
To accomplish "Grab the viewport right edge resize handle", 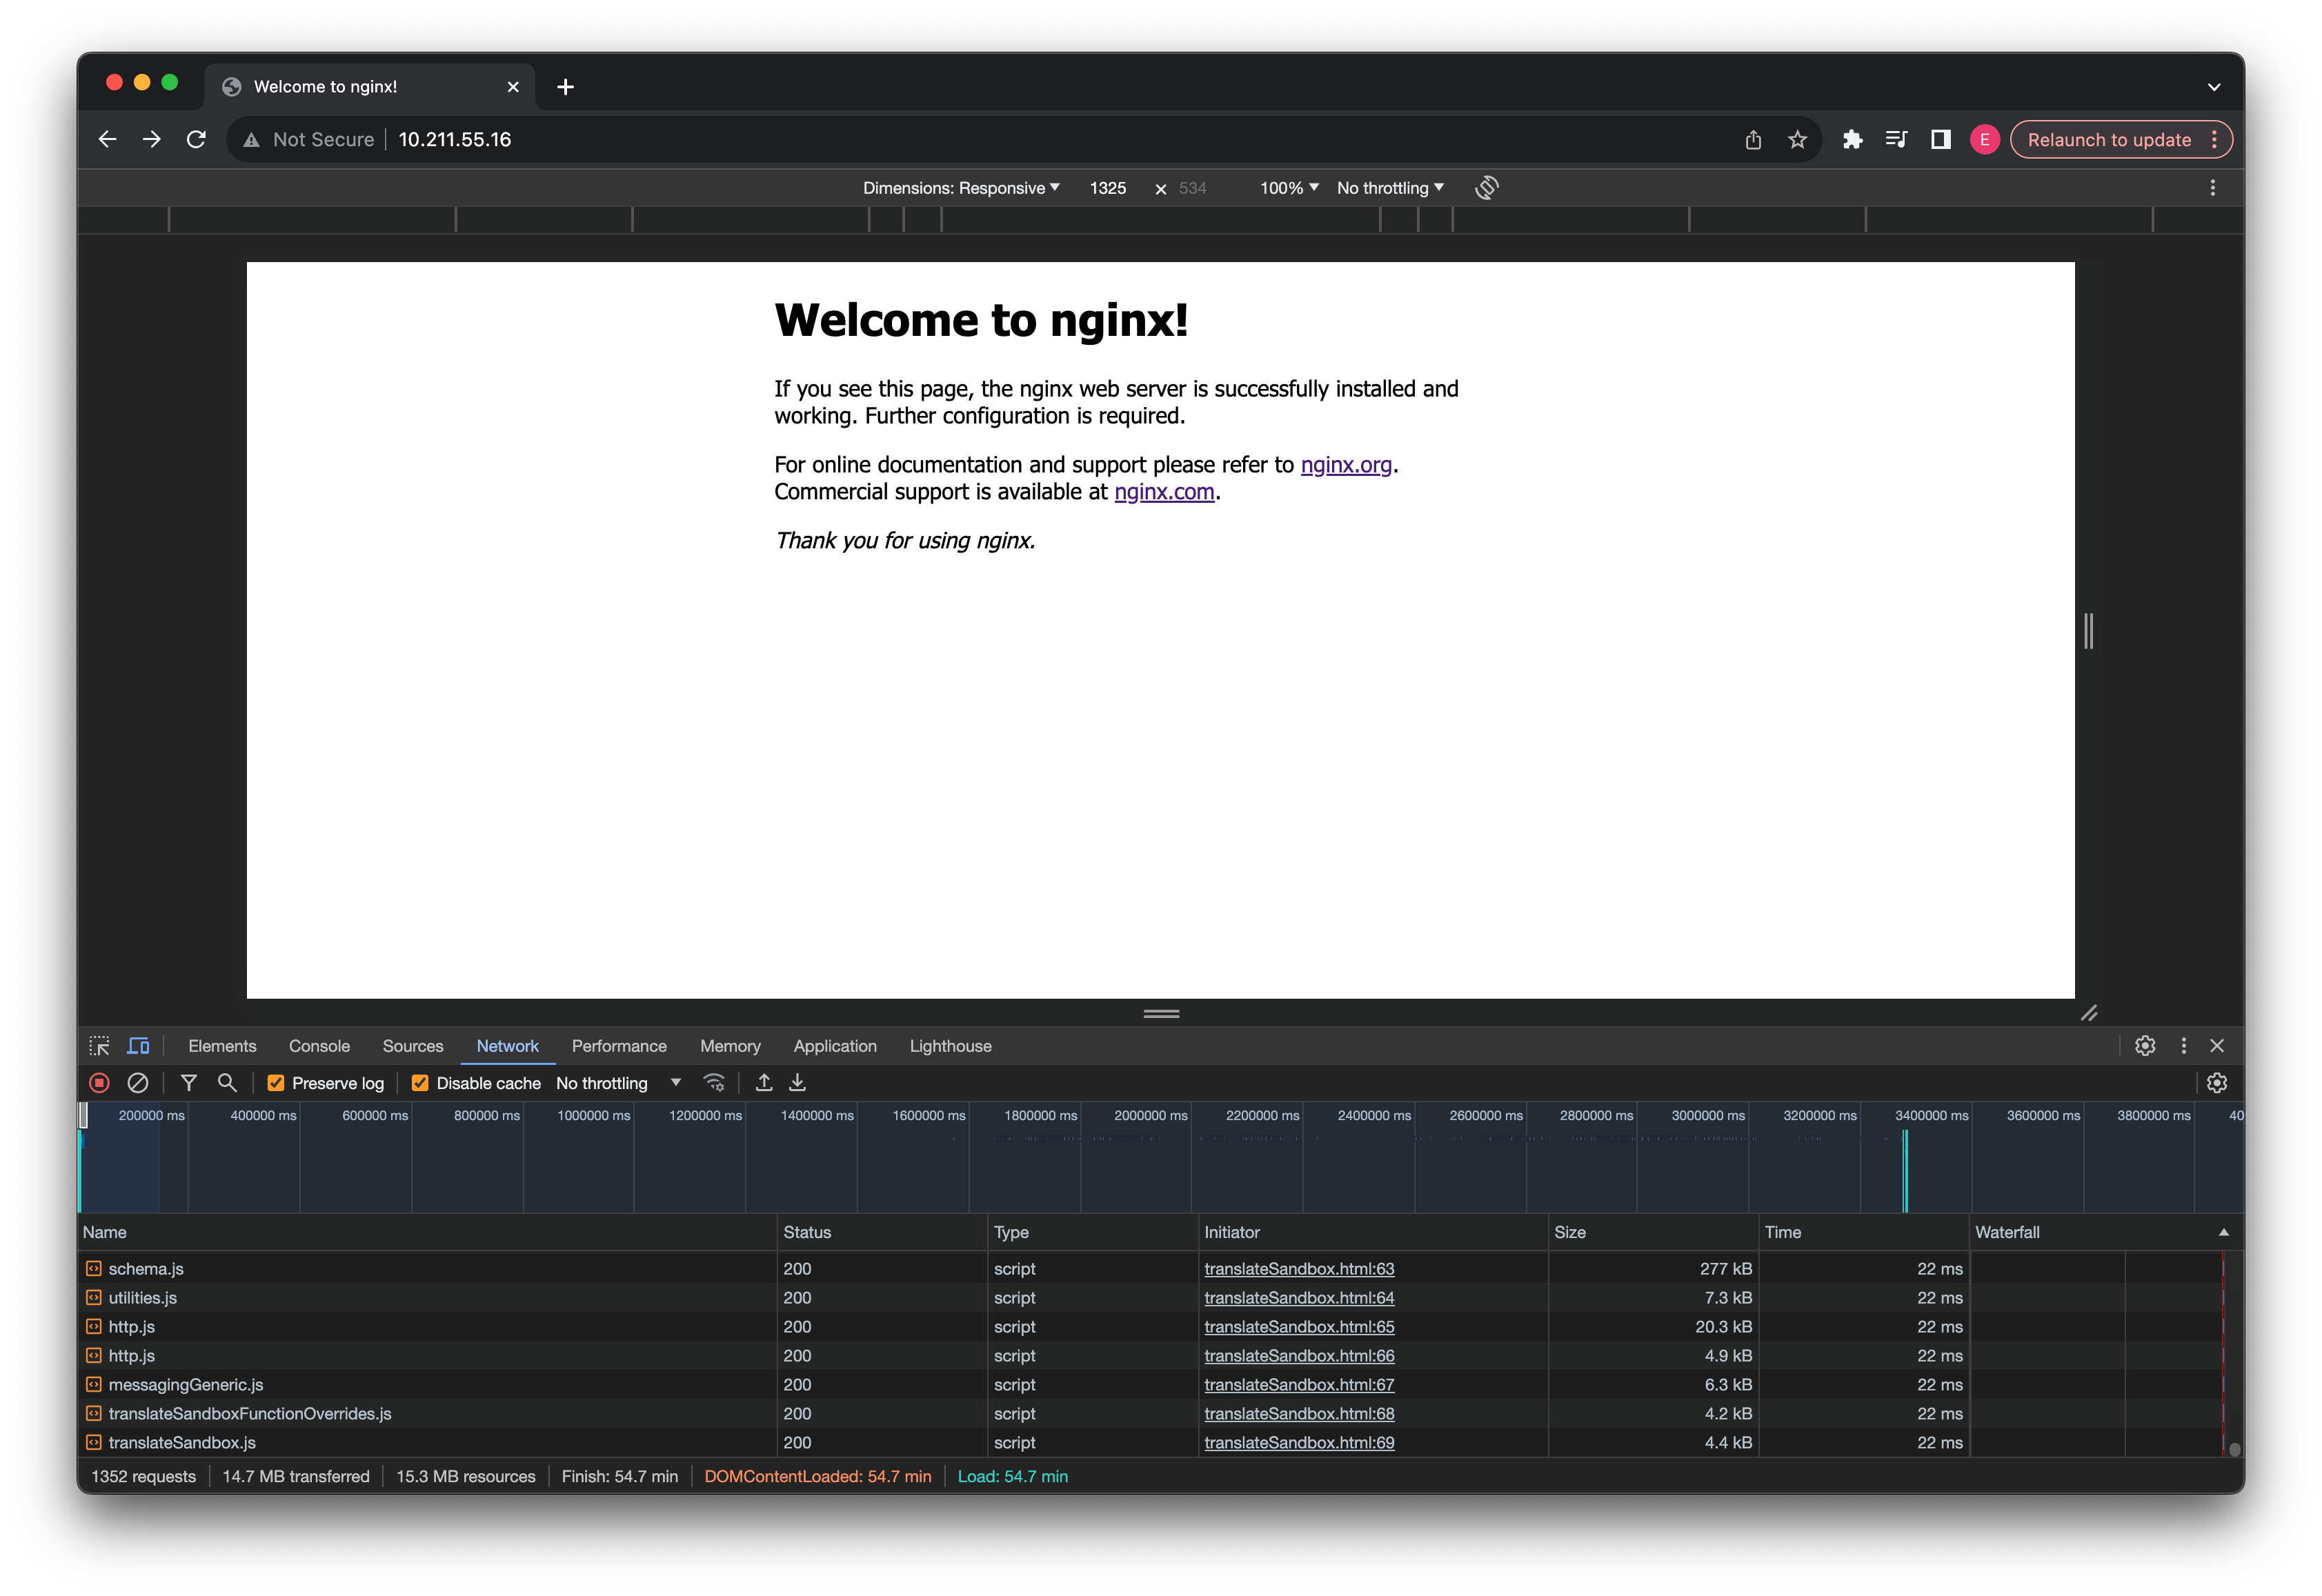I will tap(2088, 631).
